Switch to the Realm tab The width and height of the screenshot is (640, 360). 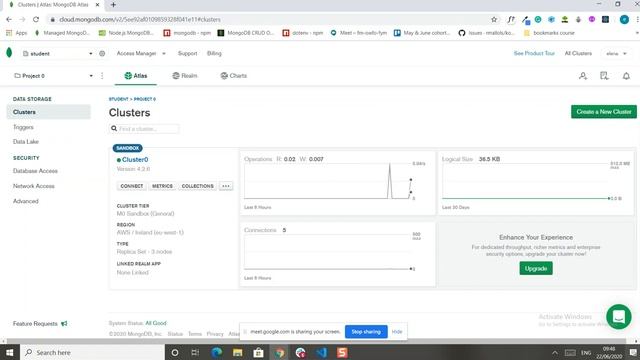pyautogui.click(x=185, y=76)
